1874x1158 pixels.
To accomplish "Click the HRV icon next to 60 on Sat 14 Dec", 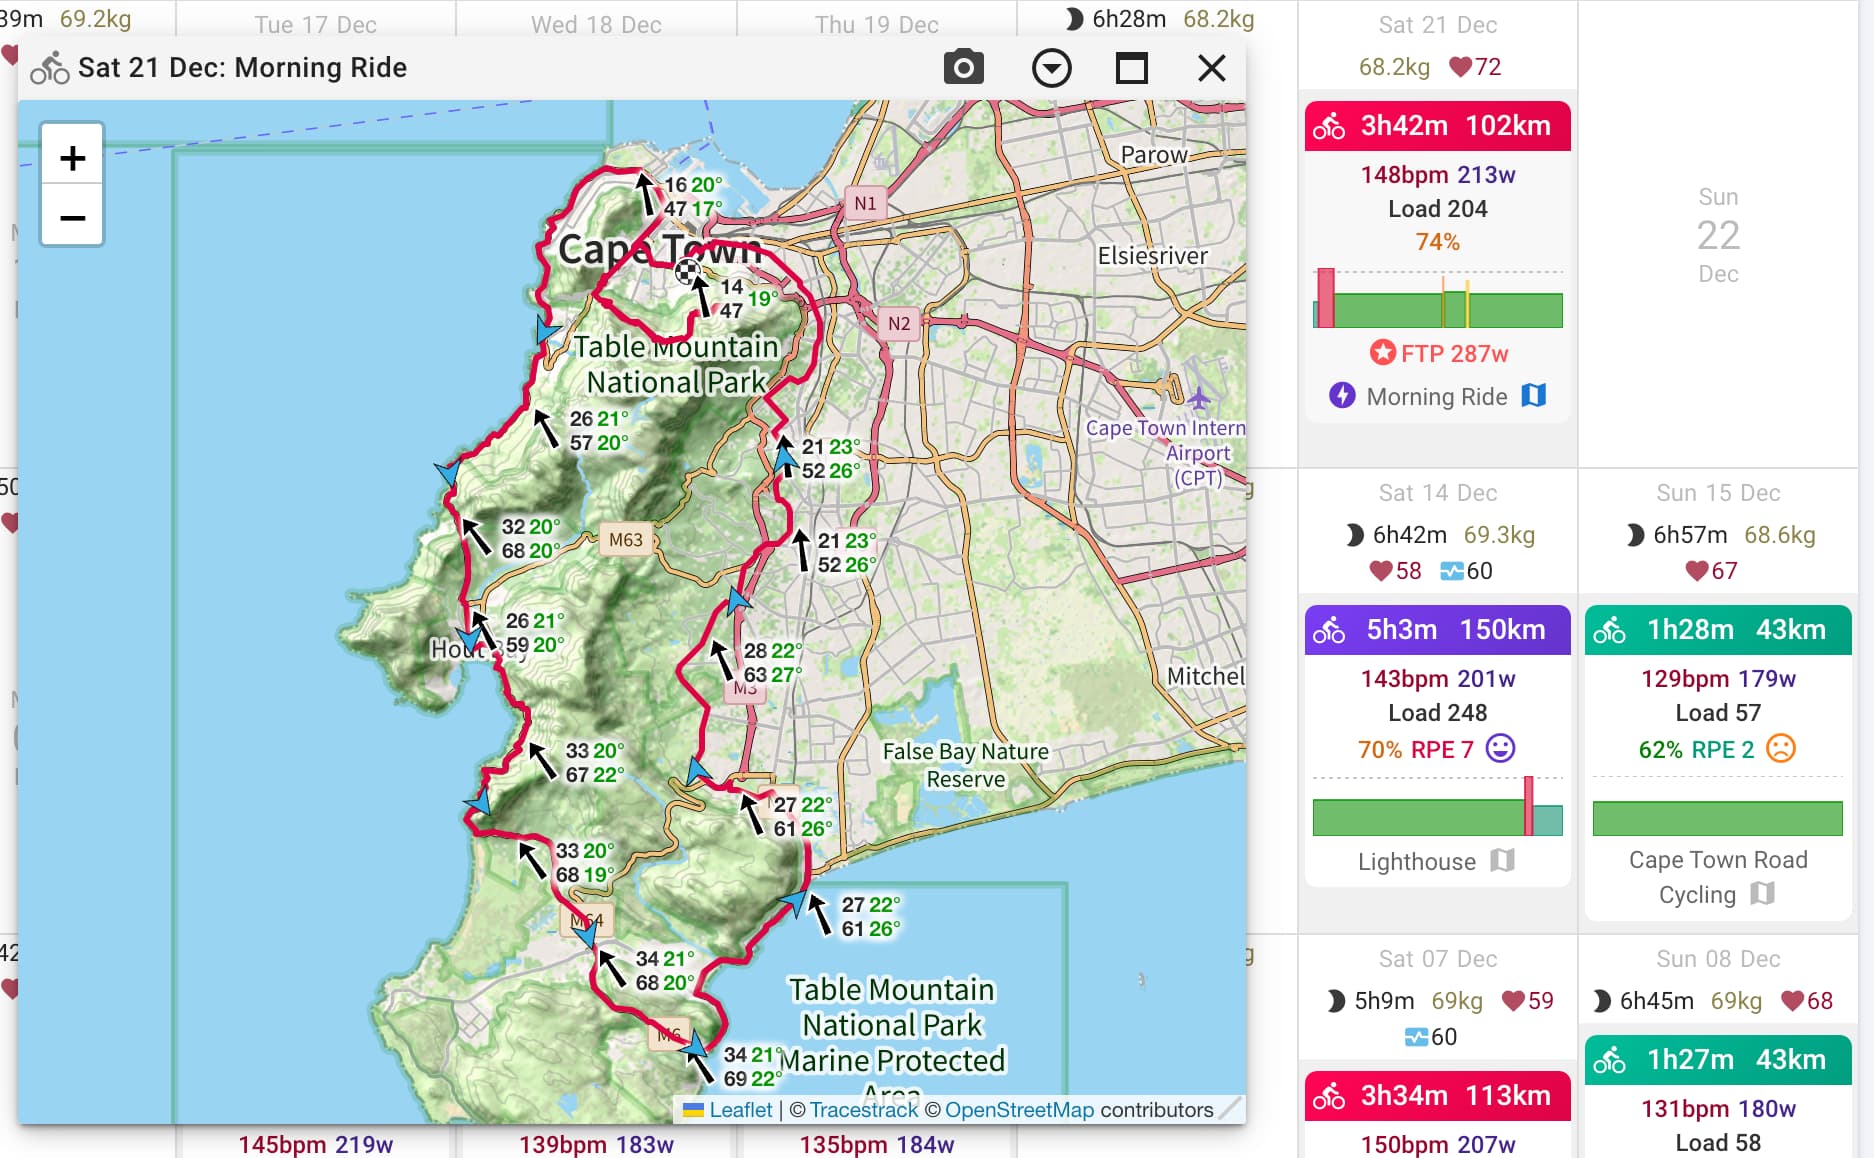I will (x=1451, y=571).
